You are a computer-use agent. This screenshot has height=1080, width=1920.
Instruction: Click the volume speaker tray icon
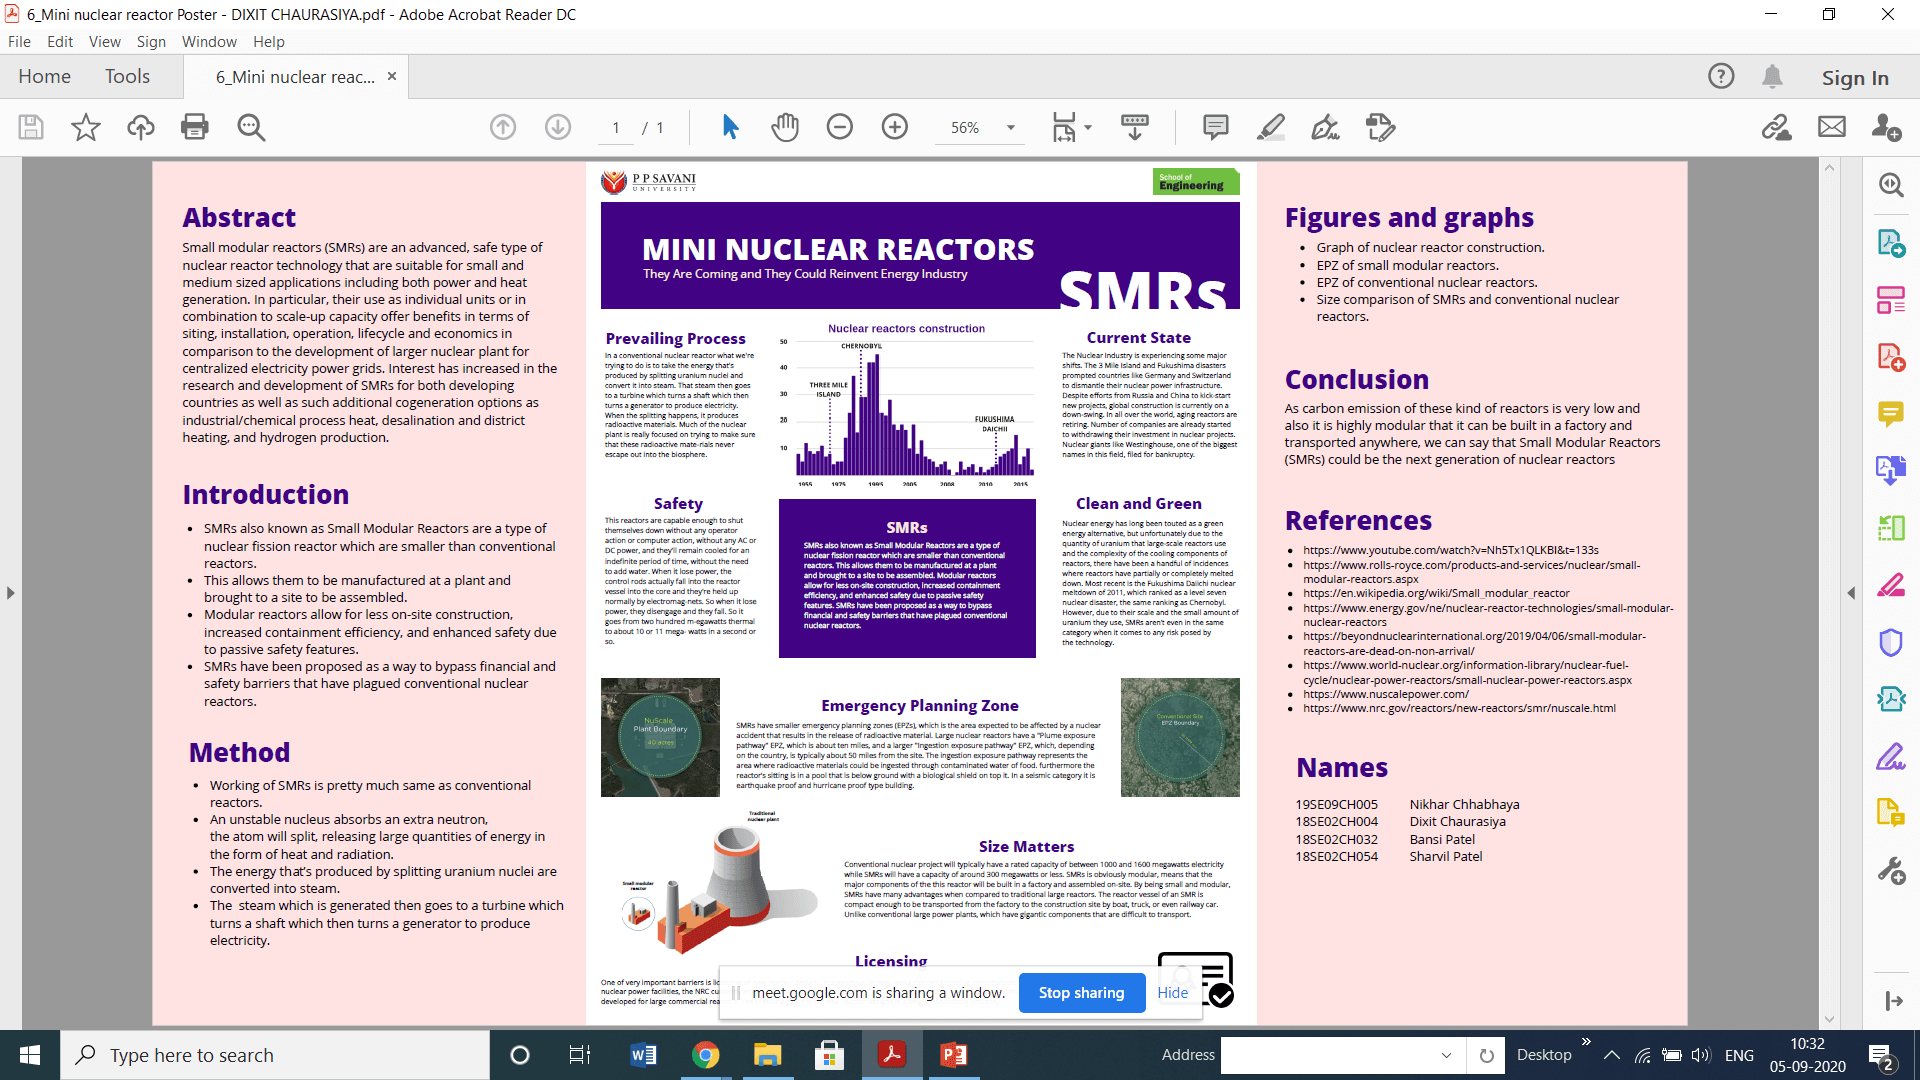point(1701,1055)
